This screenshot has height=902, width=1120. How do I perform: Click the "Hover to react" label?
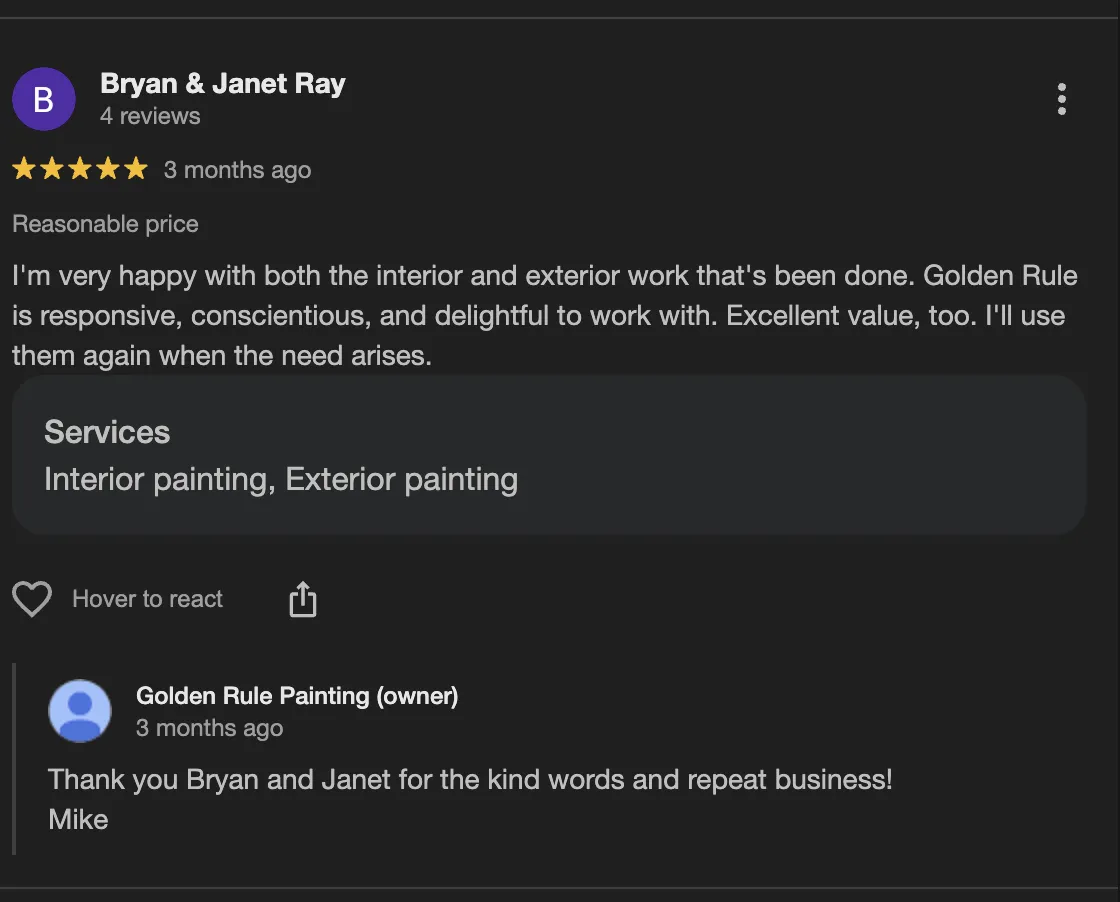pos(148,599)
